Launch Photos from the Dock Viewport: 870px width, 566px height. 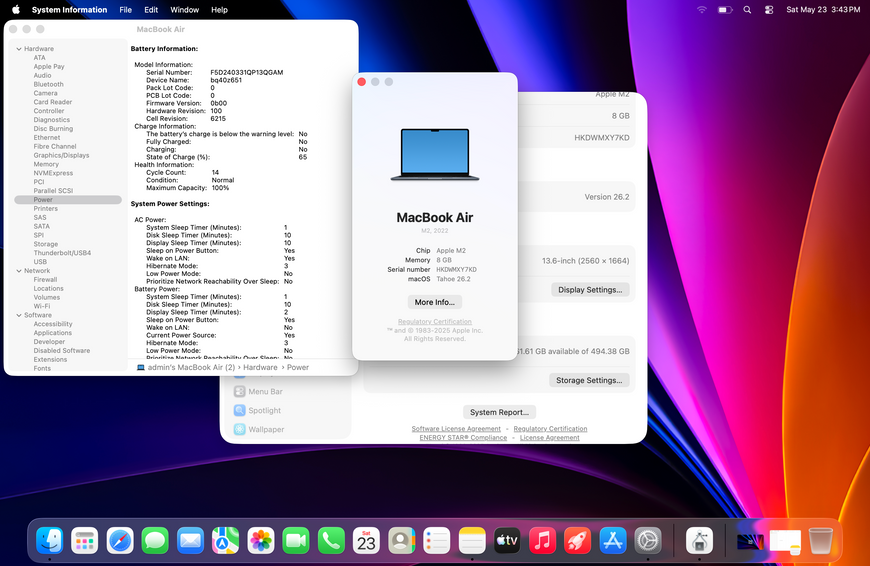tap(261, 540)
